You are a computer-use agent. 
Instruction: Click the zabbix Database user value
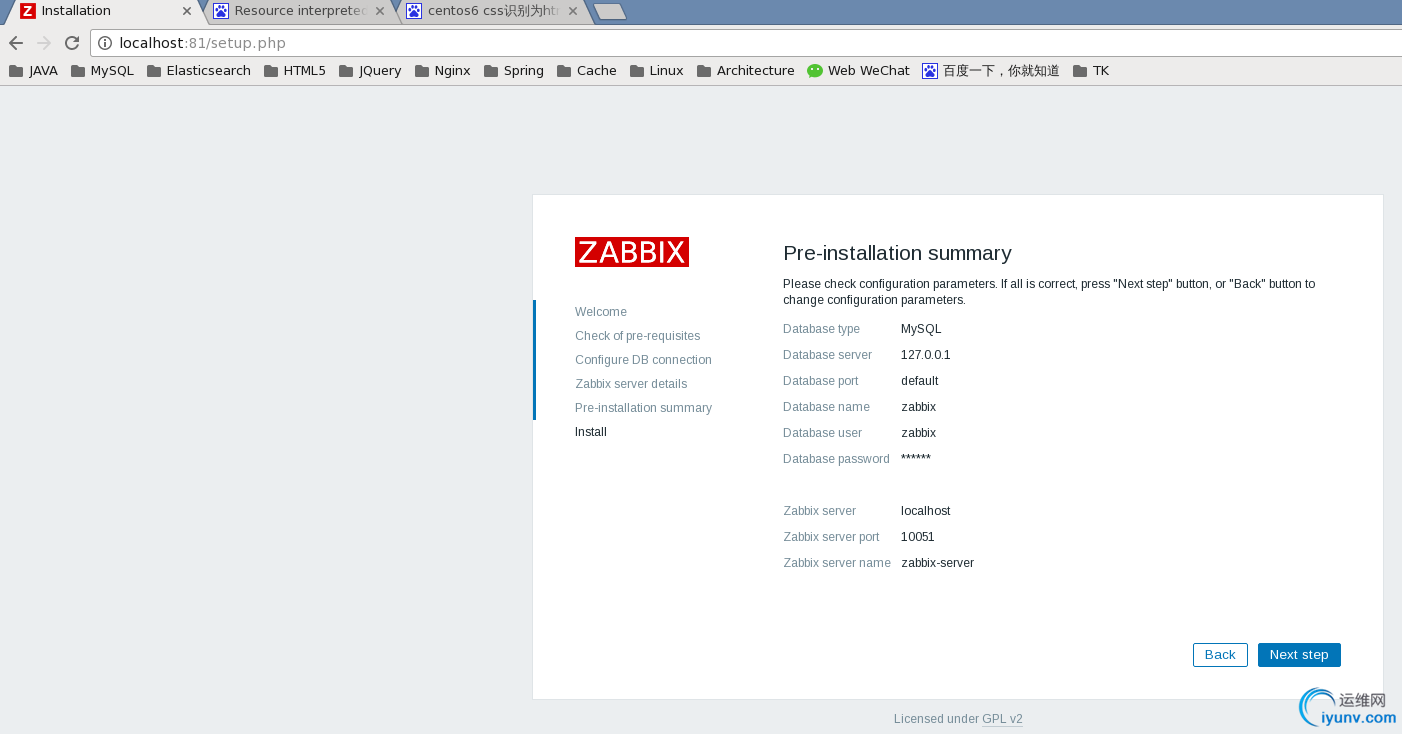click(919, 433)
